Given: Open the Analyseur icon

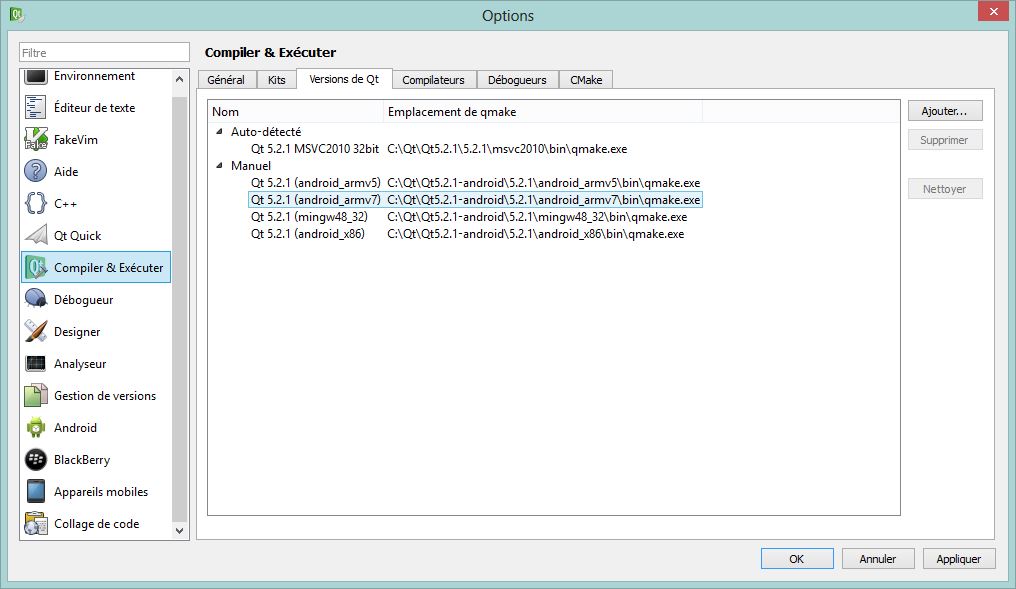Looking at the screenshot, I should point(36,364).
